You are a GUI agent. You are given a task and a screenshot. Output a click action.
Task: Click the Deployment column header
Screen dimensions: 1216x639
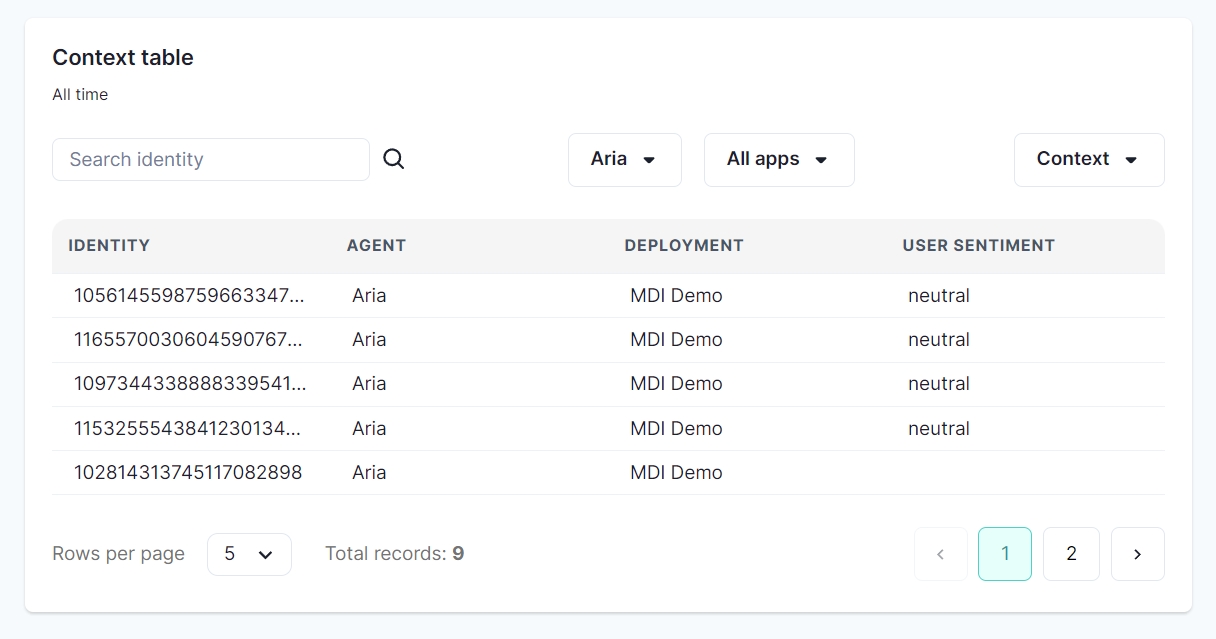(x=683, y=245)
